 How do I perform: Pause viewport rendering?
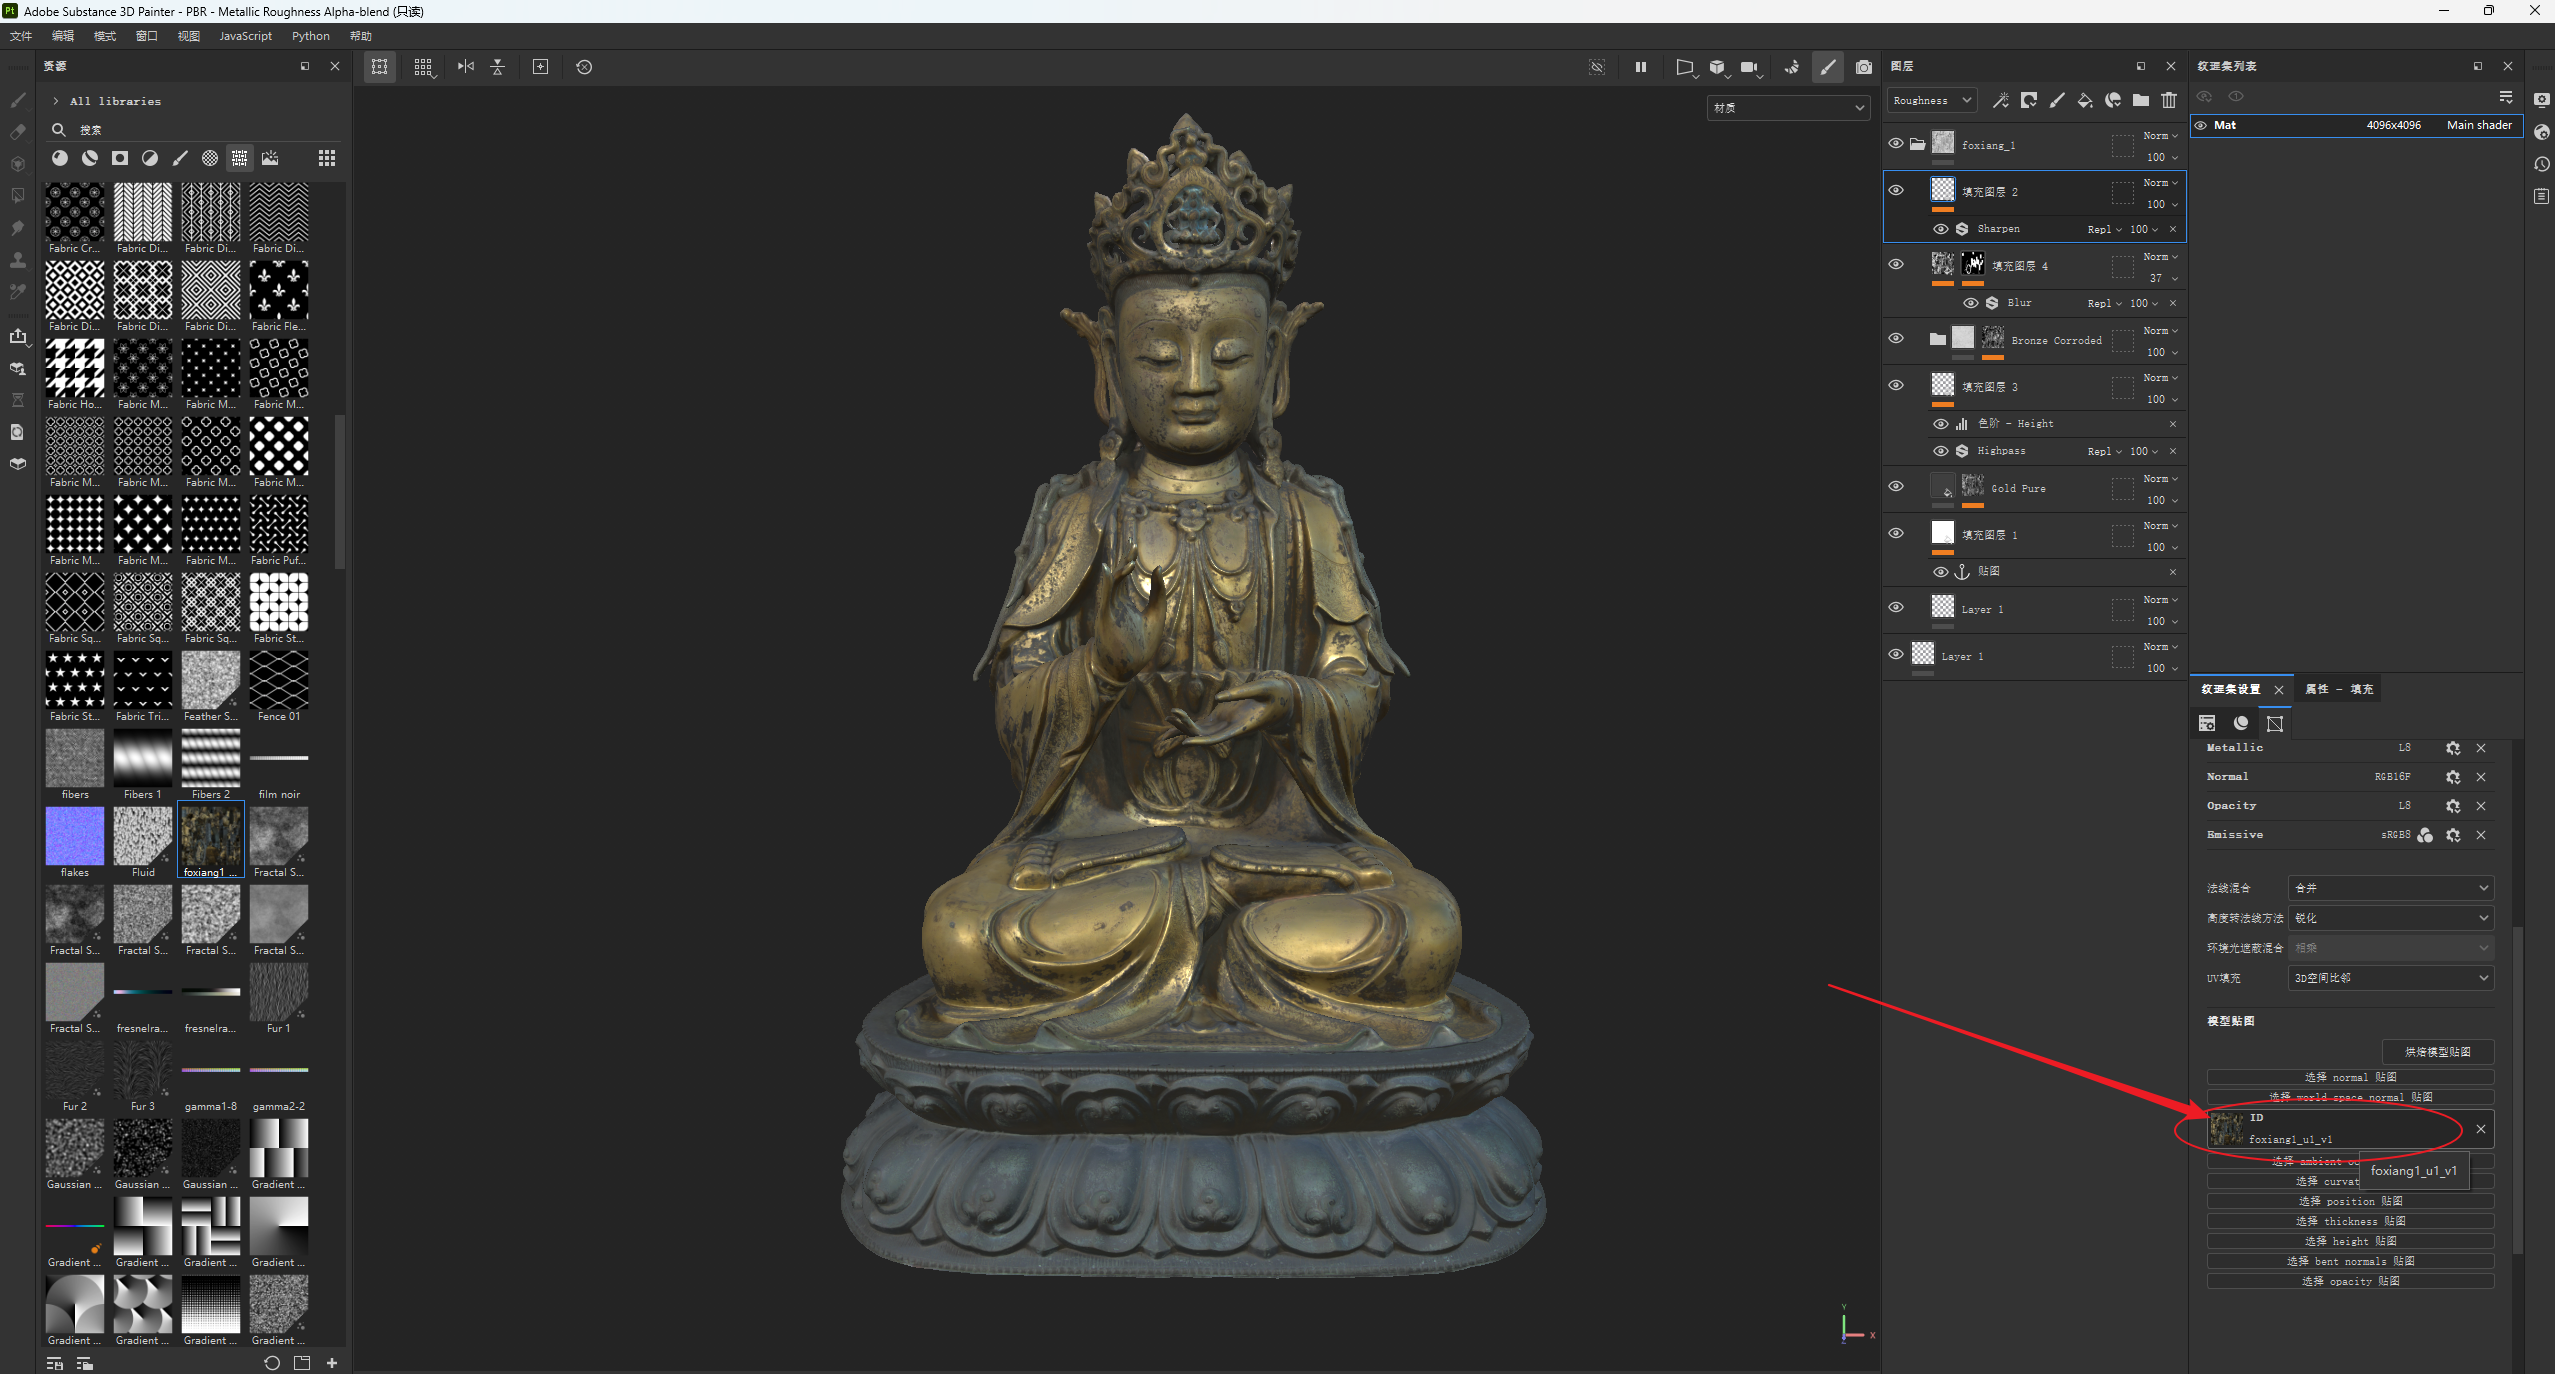tap(1640, 67)
